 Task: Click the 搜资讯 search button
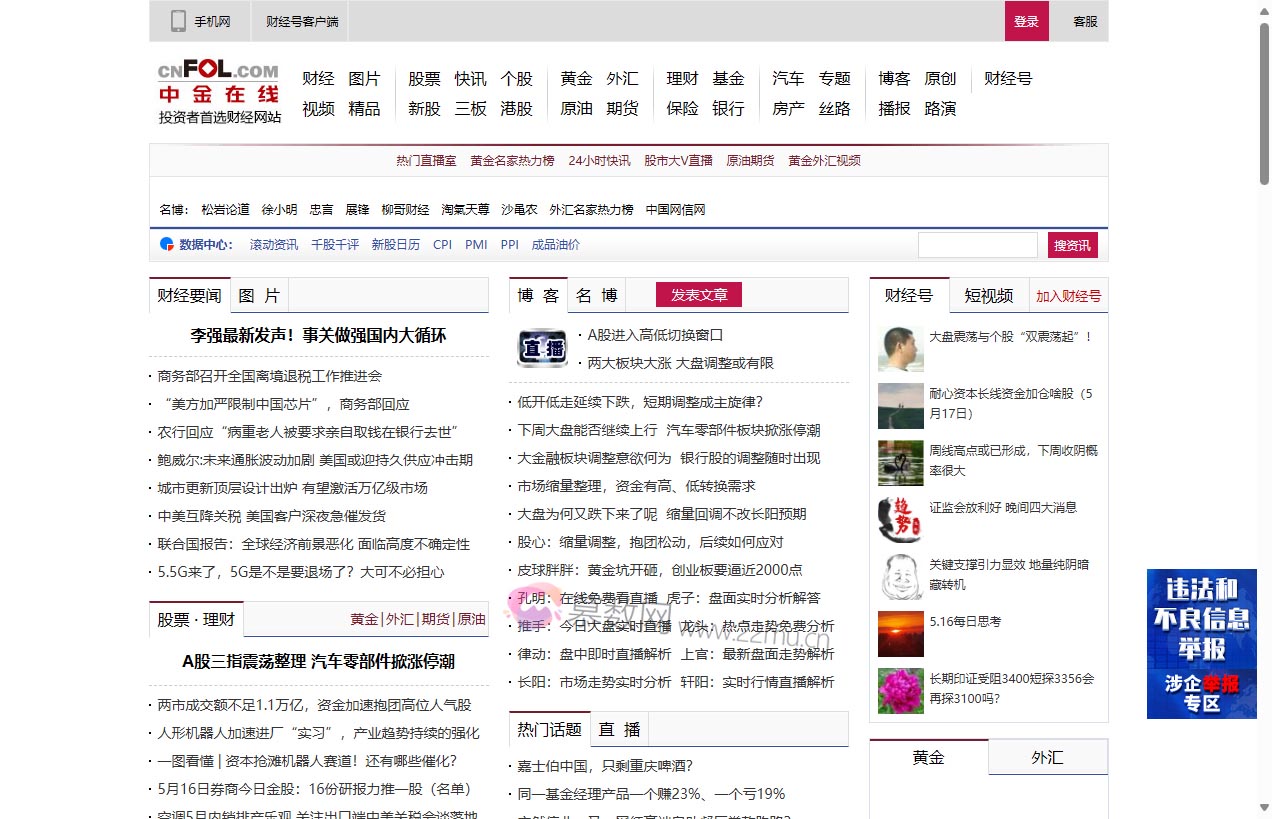1071,244
